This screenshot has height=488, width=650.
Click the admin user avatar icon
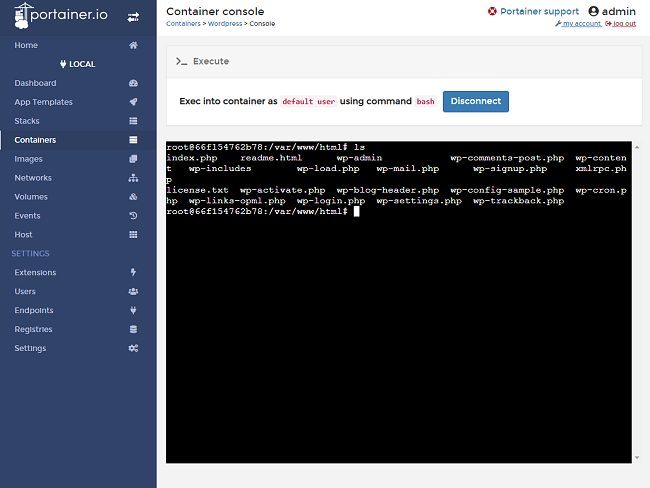(593, 11)
